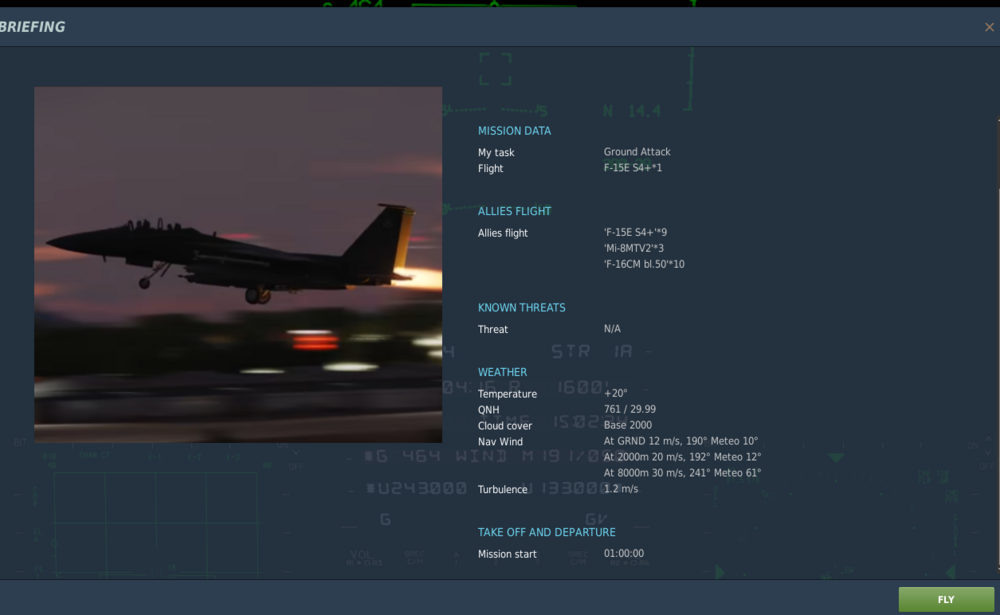Select the ALLIES FLIGHT heading

pyautogui.click(x=514, y=211)
